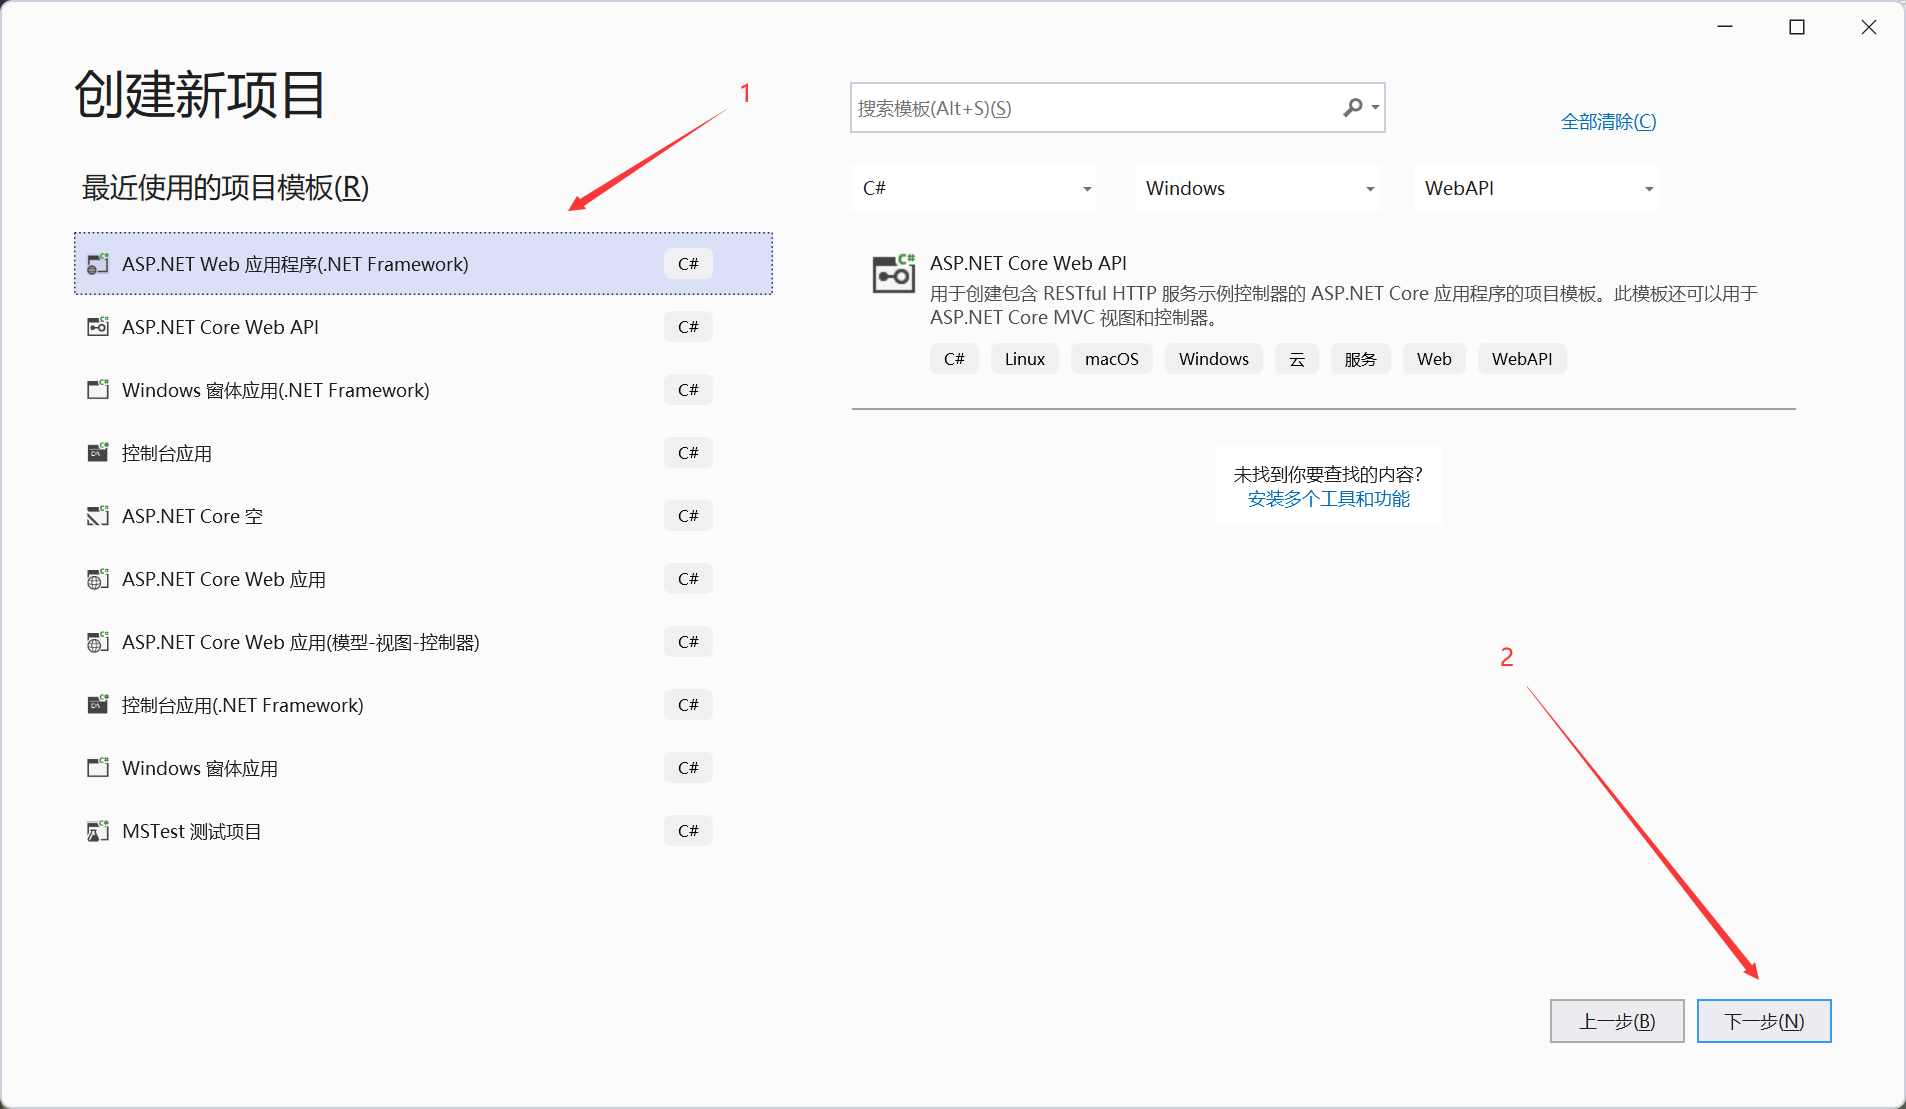The width and height of the screenshot is (1906, 1109).
Task: Click the search magnifier icon
Action: 1352,108
